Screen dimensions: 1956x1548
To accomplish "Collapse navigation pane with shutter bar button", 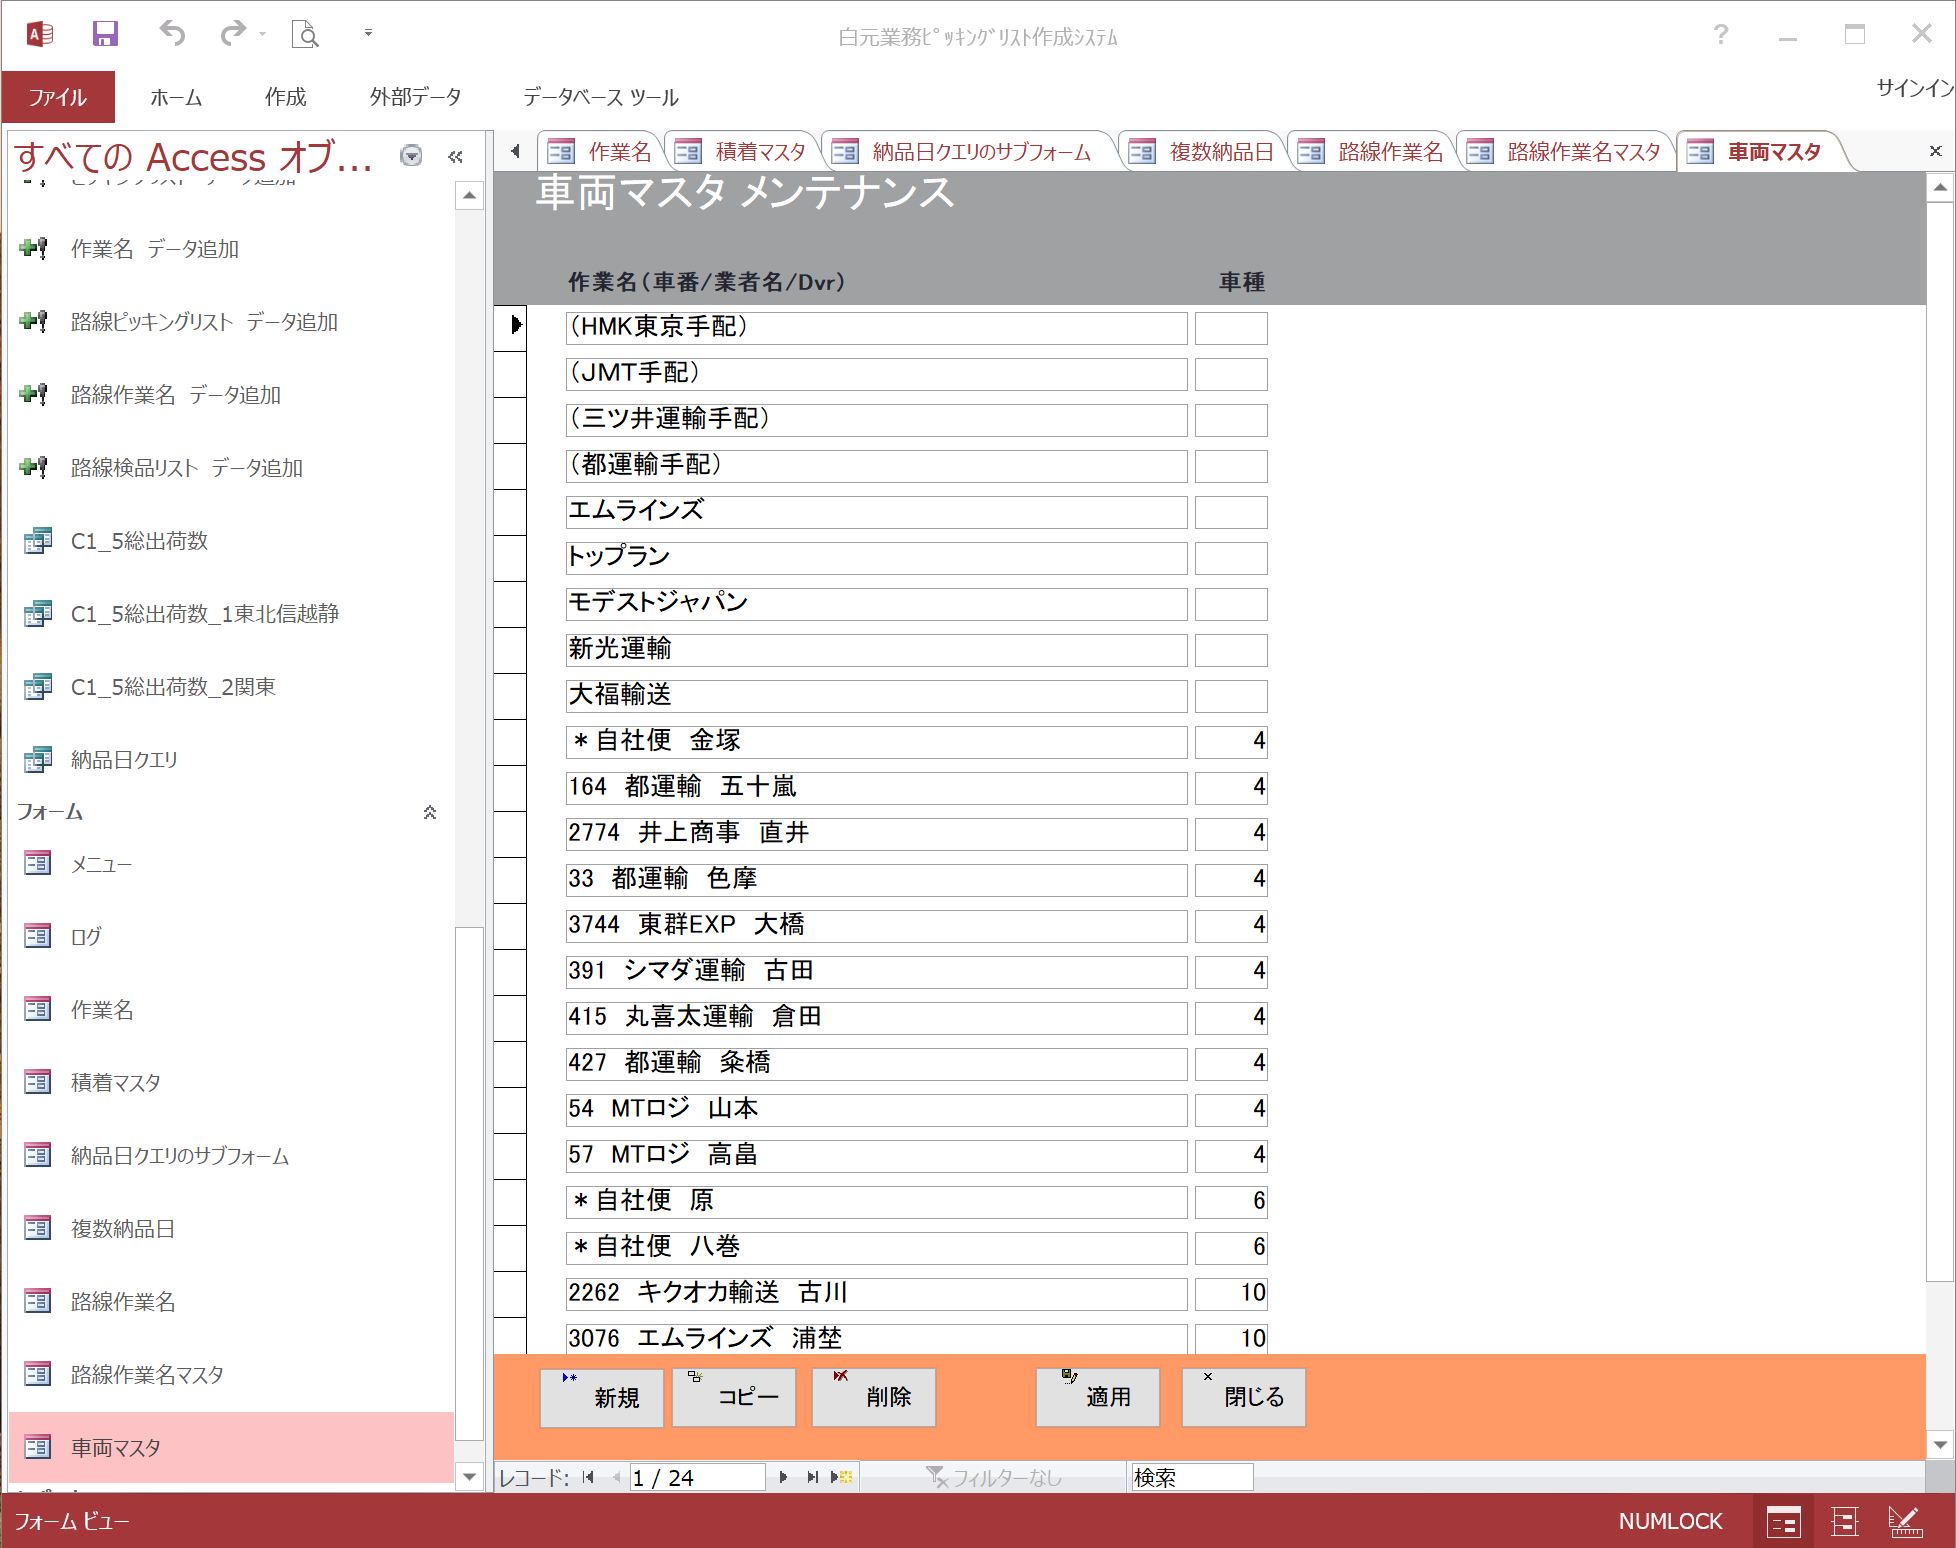I will click(x=456, y=156).
